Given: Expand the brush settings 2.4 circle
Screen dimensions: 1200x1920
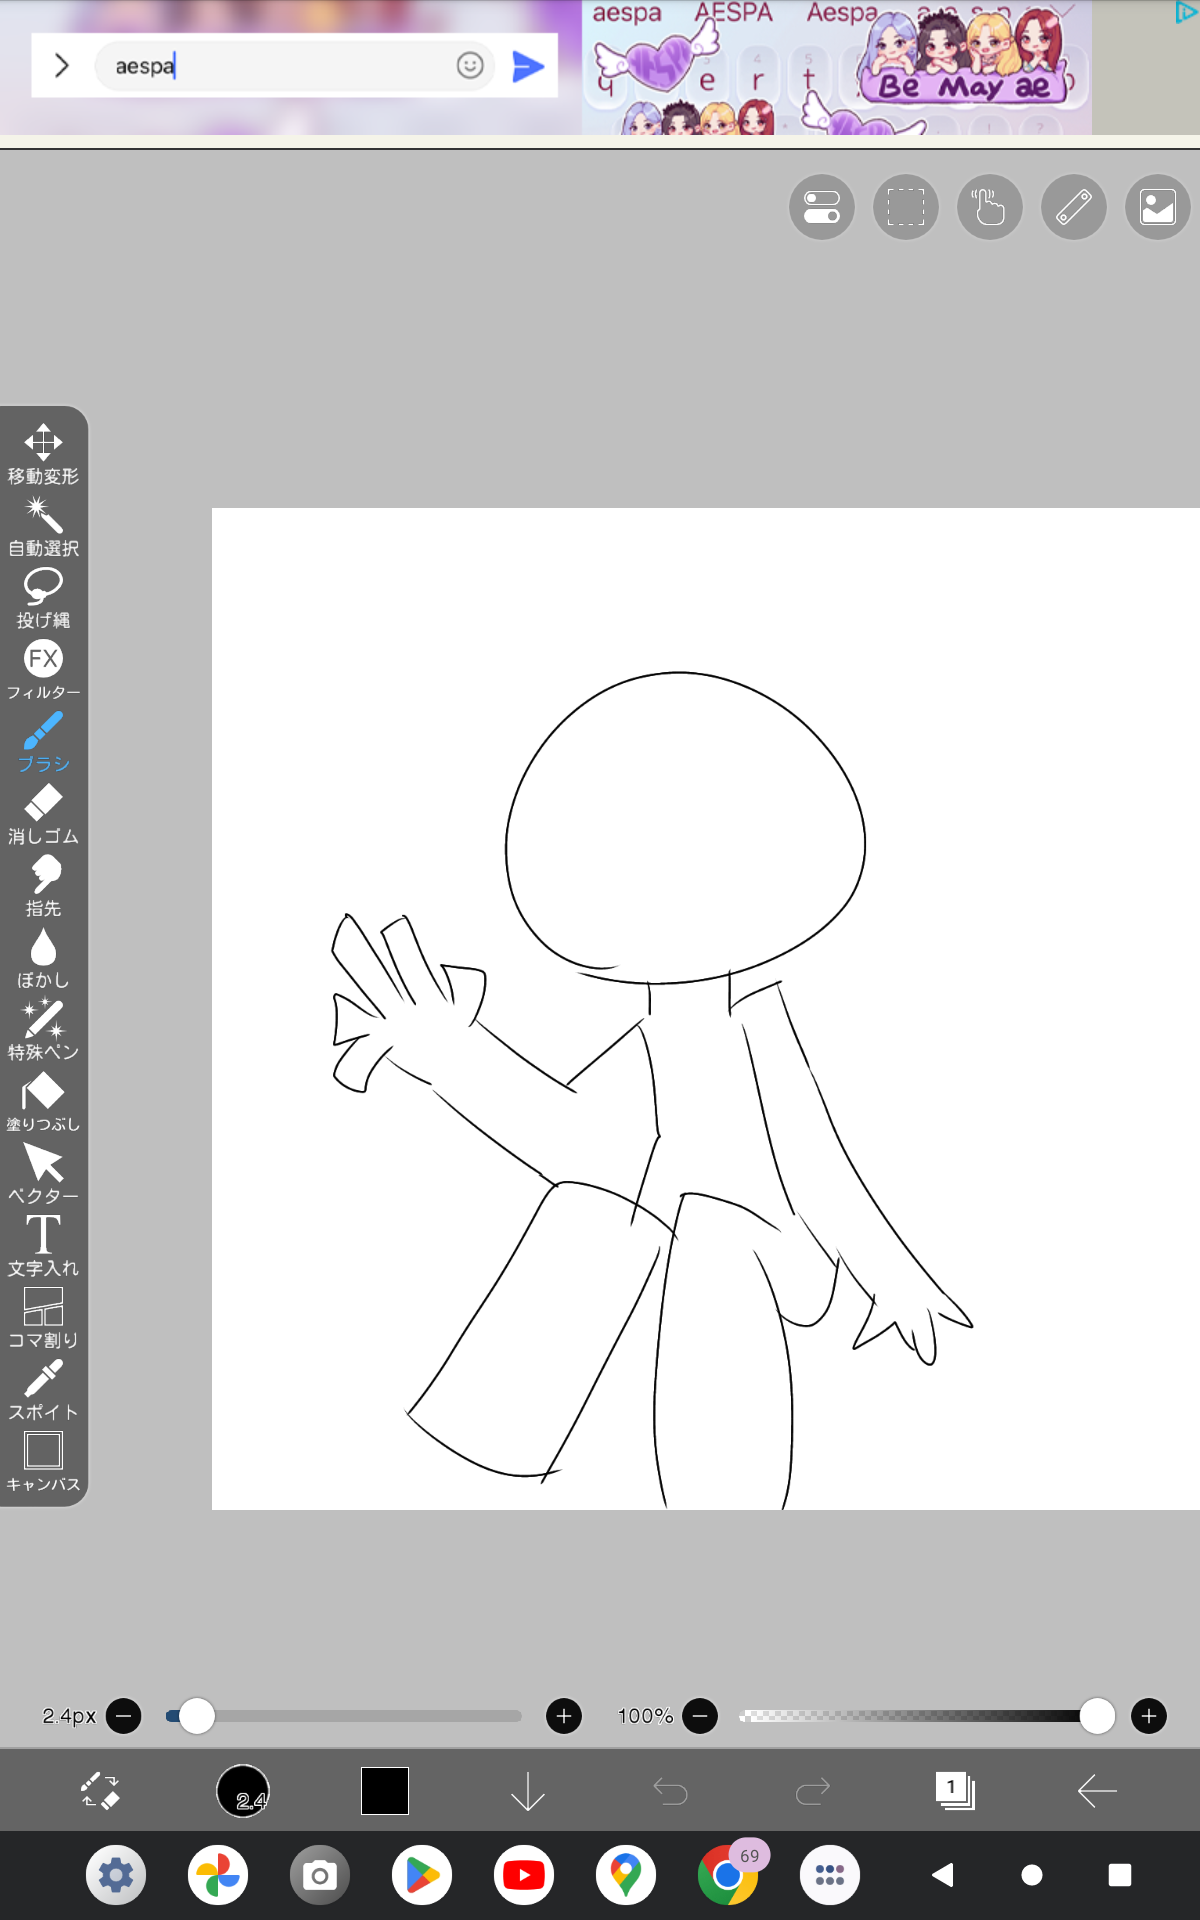Looking at the screenshot, I should click(243, 1791).
